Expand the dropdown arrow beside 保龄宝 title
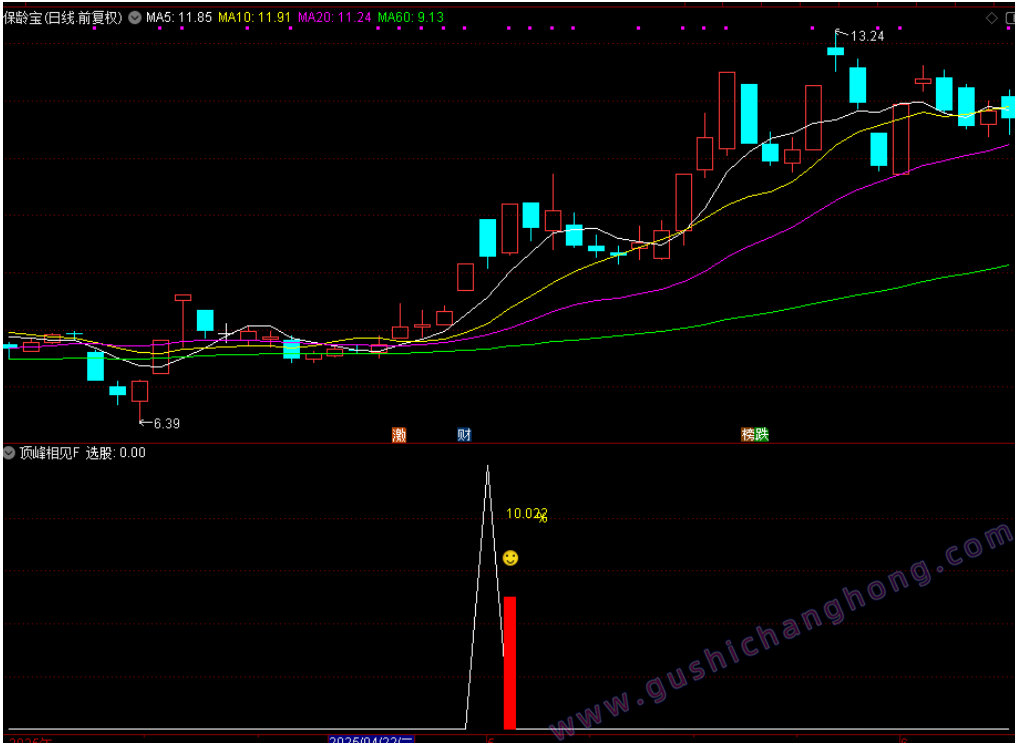 pyautogui.click(x=135, y=17)
